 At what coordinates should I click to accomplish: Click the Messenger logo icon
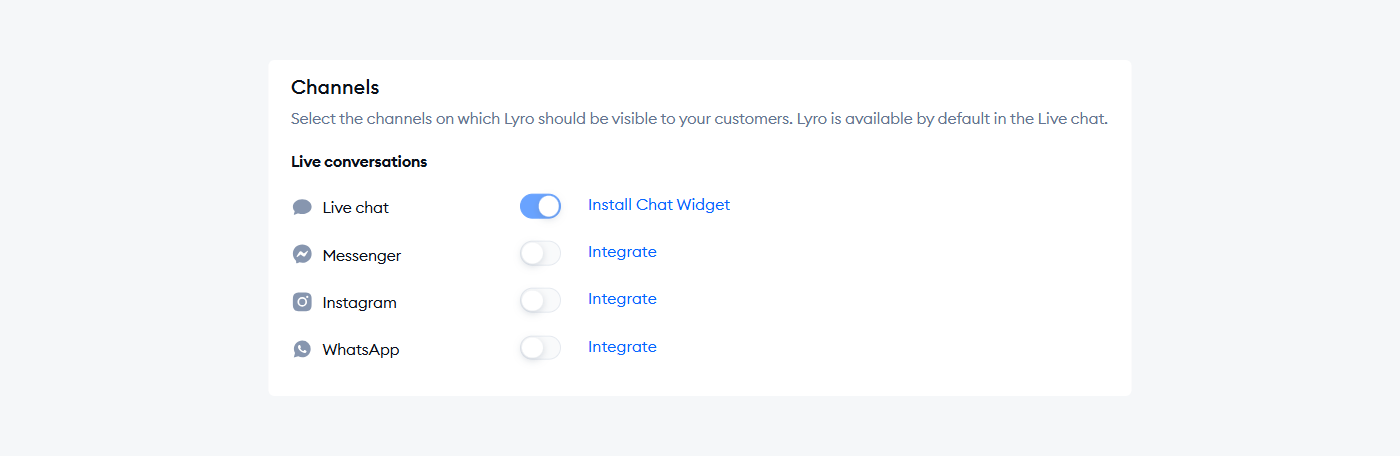pos(302,255)
